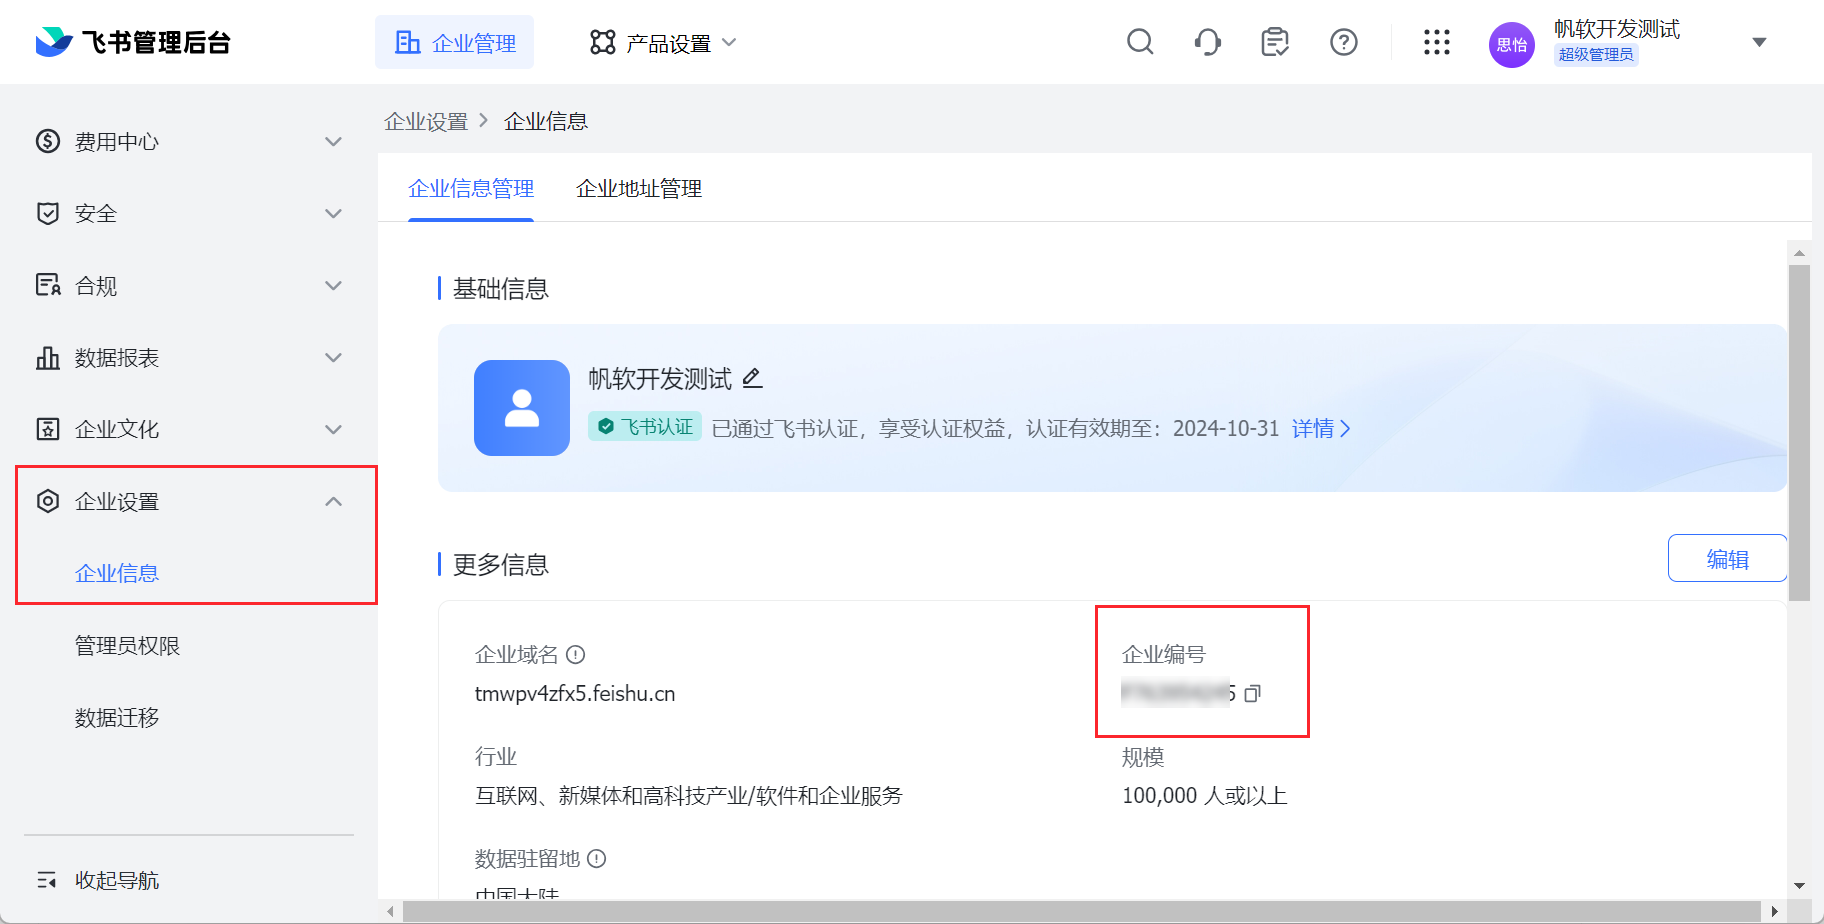
Task: Click the scroll up arrow
Action: click(1799, 252)
